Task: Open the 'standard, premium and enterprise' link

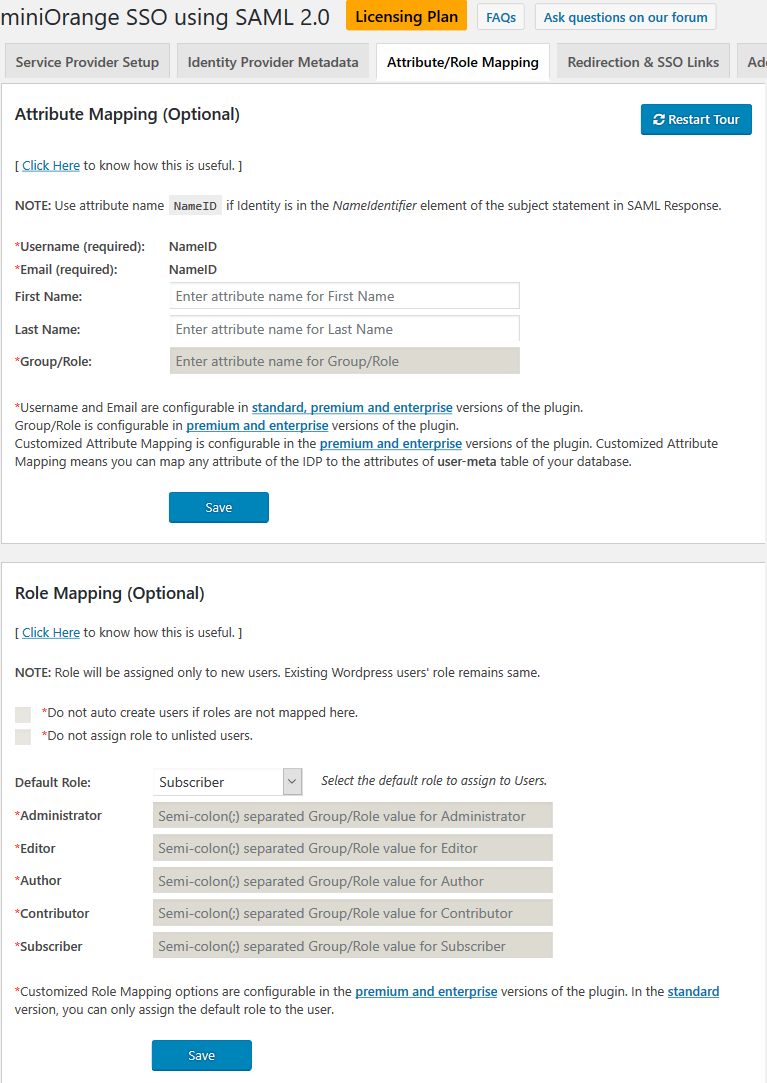Action: [x=351, y=407]
